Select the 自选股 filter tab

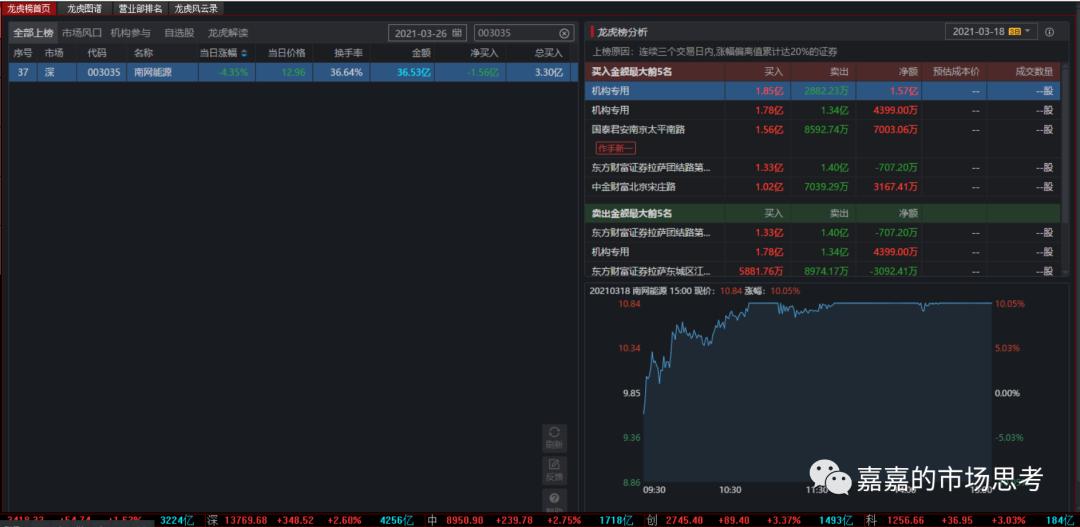pyautogui.click(x=178, y=32)
